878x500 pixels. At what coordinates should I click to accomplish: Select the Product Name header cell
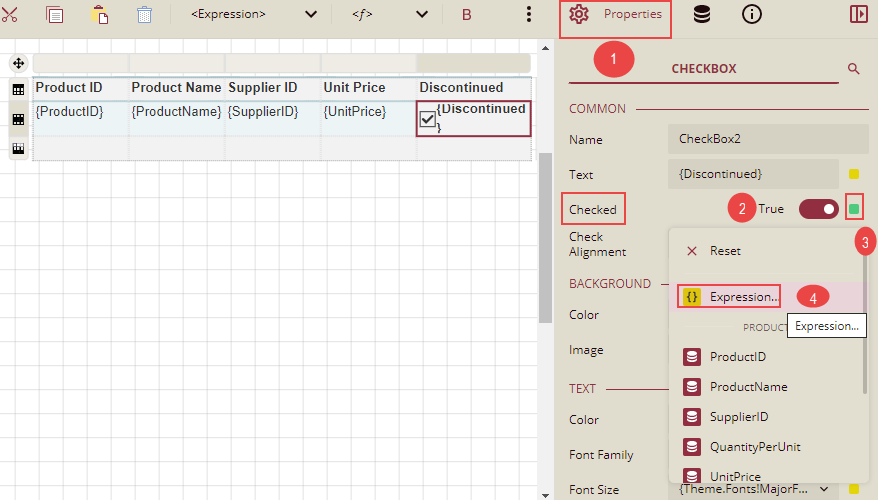point(177,88)
